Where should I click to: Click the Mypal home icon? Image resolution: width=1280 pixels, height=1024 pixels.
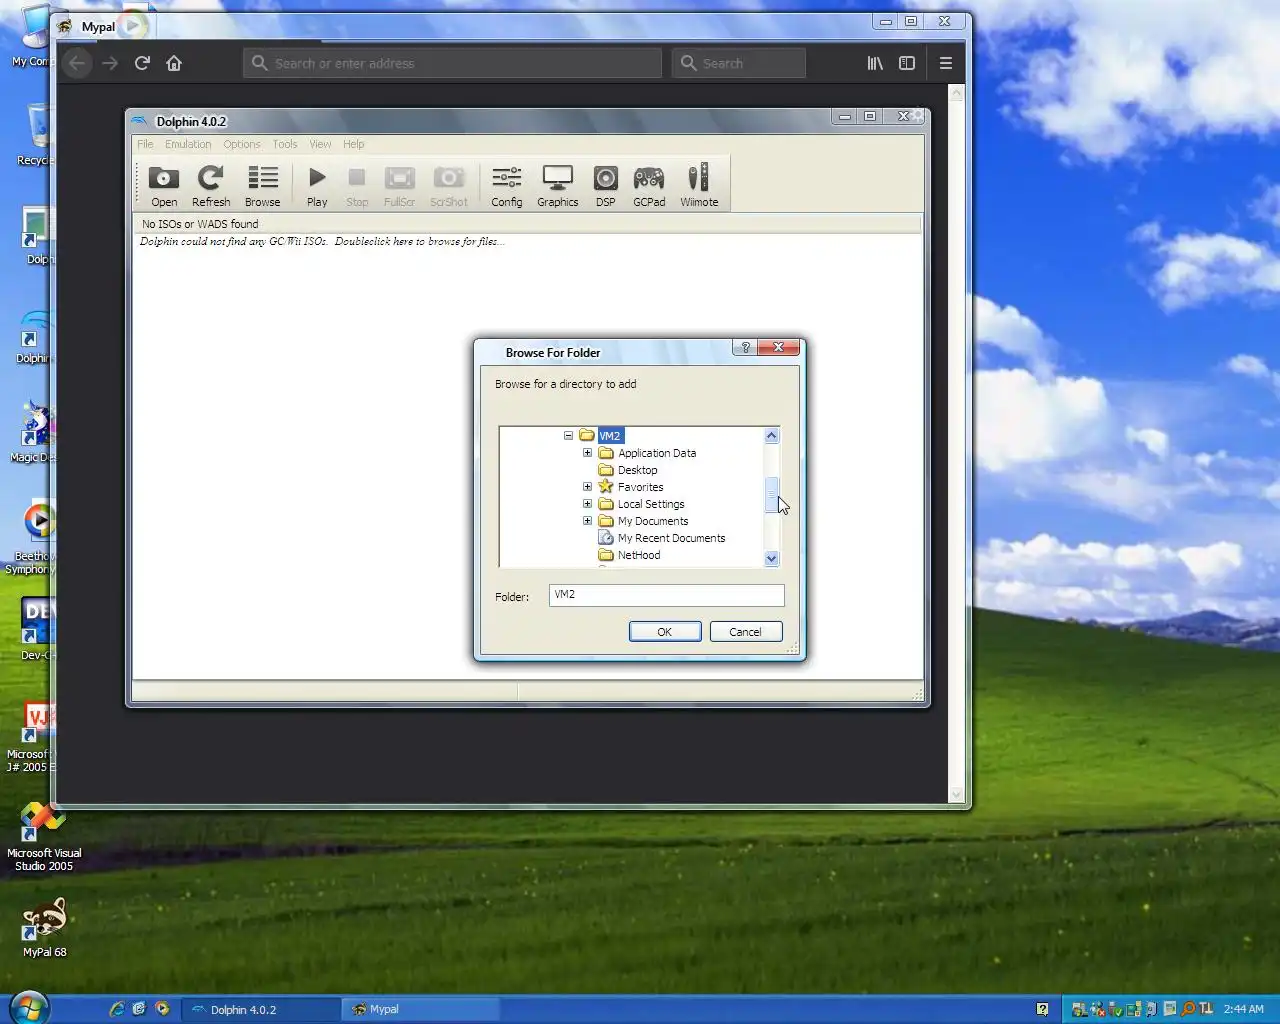coord(174,63)
